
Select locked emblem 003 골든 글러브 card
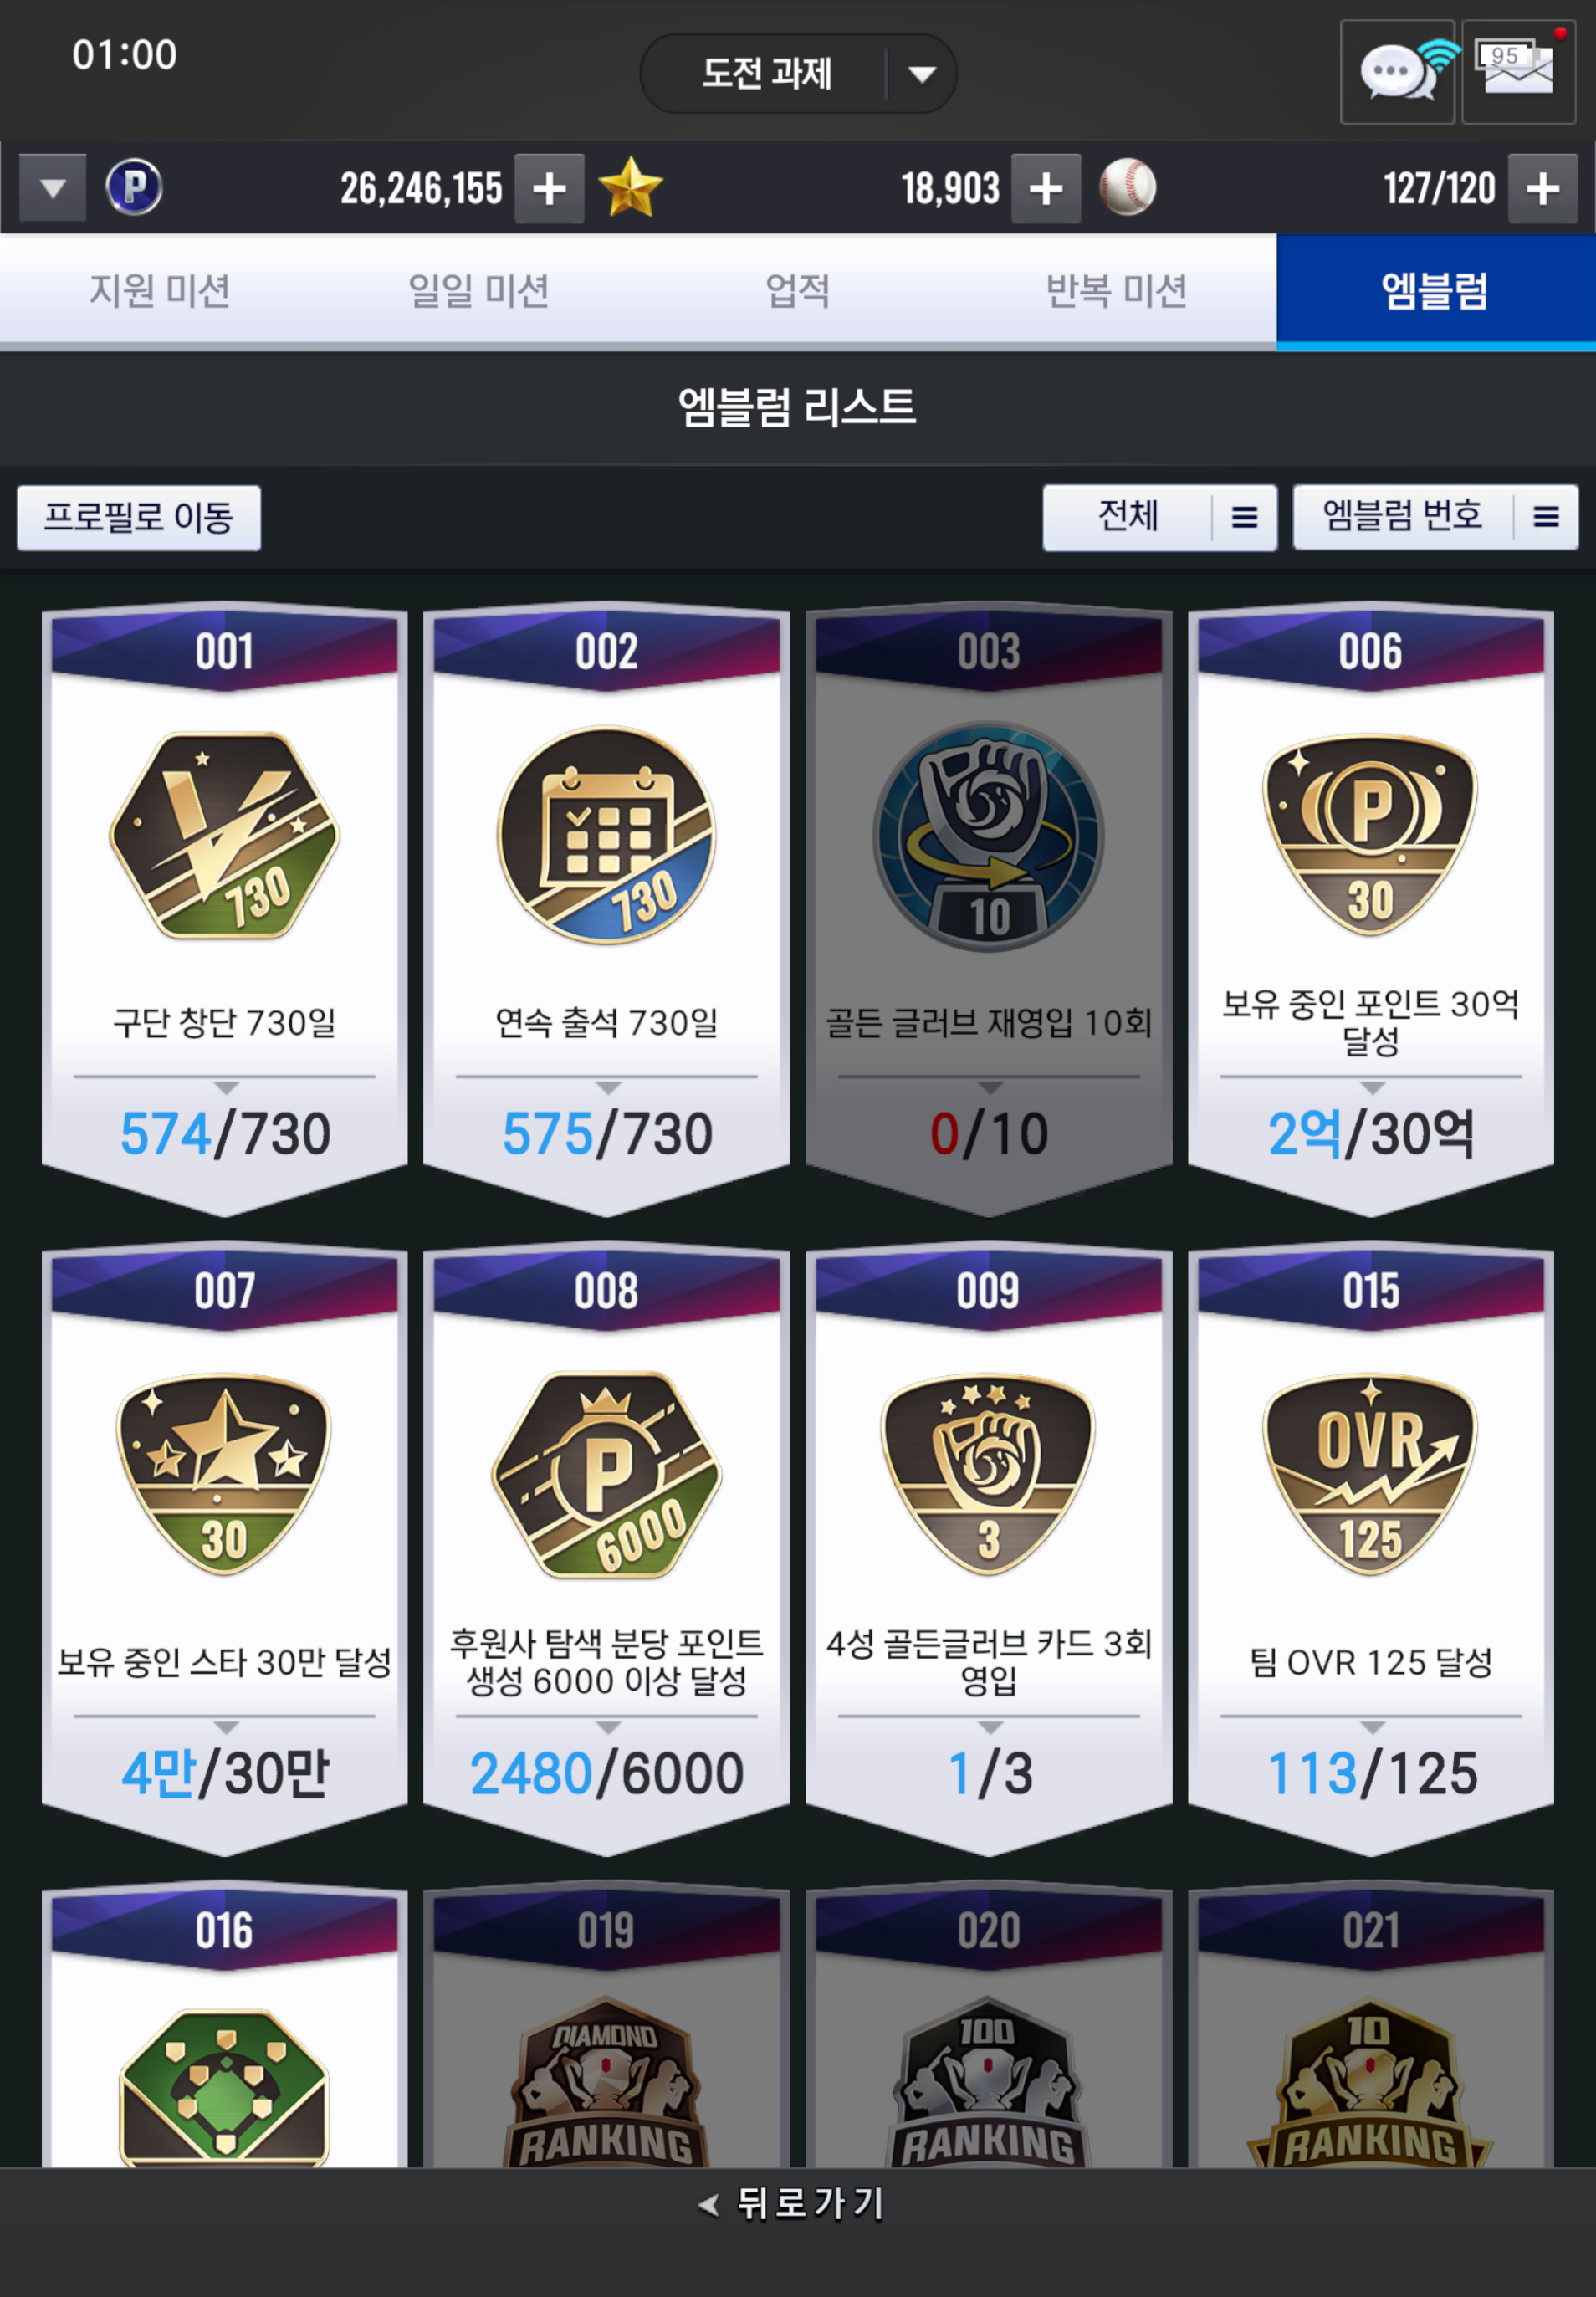coord(989,908)
